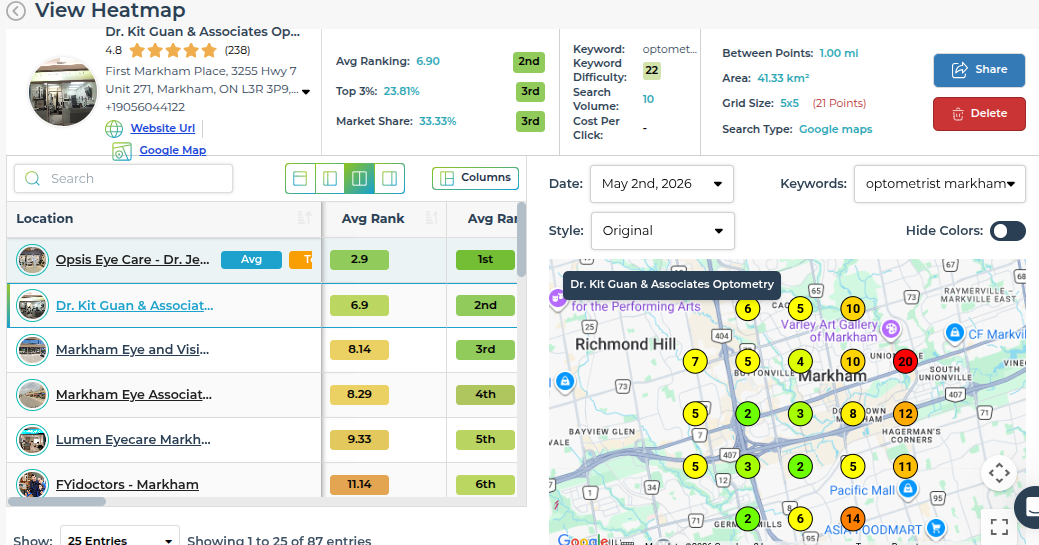Screen dimensions: 1039x545
Task: Click the map pan control icon
Action: tap(999, 473)
